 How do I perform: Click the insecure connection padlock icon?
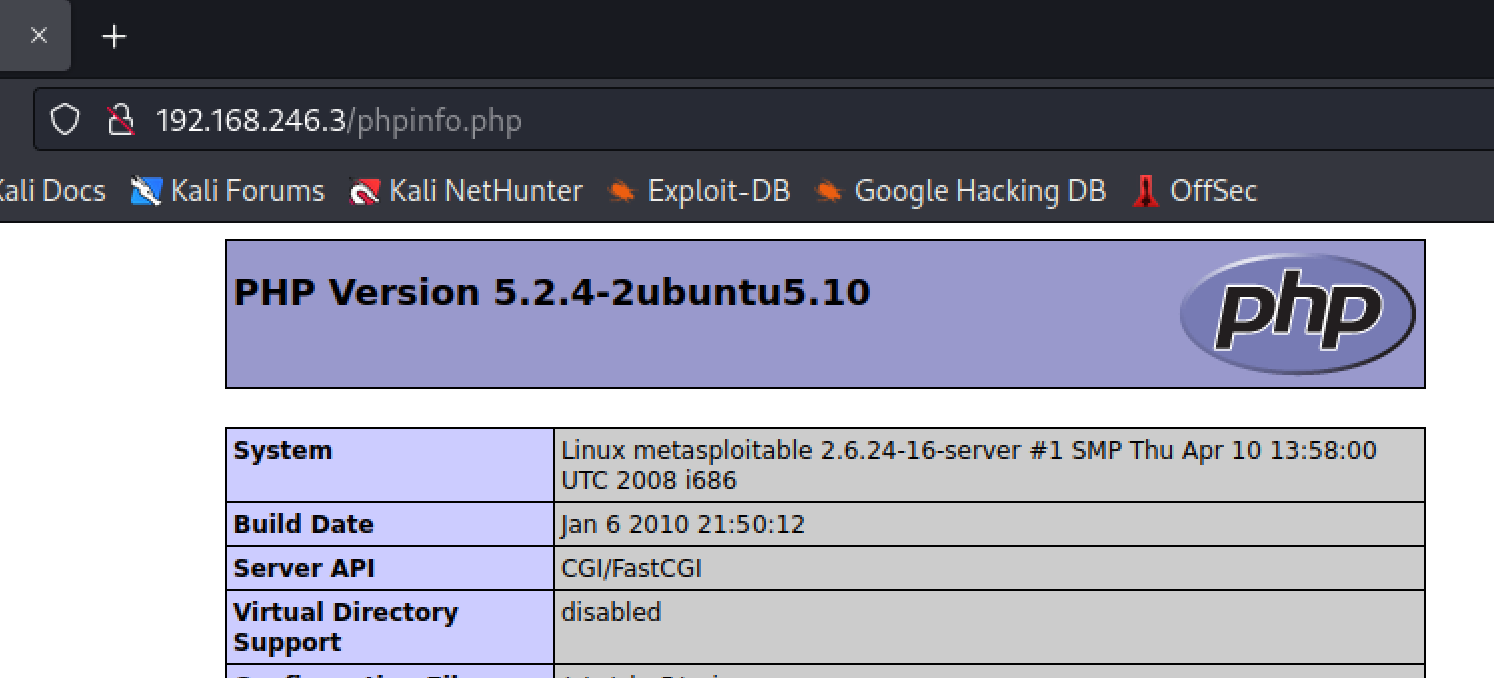point(120,121)
